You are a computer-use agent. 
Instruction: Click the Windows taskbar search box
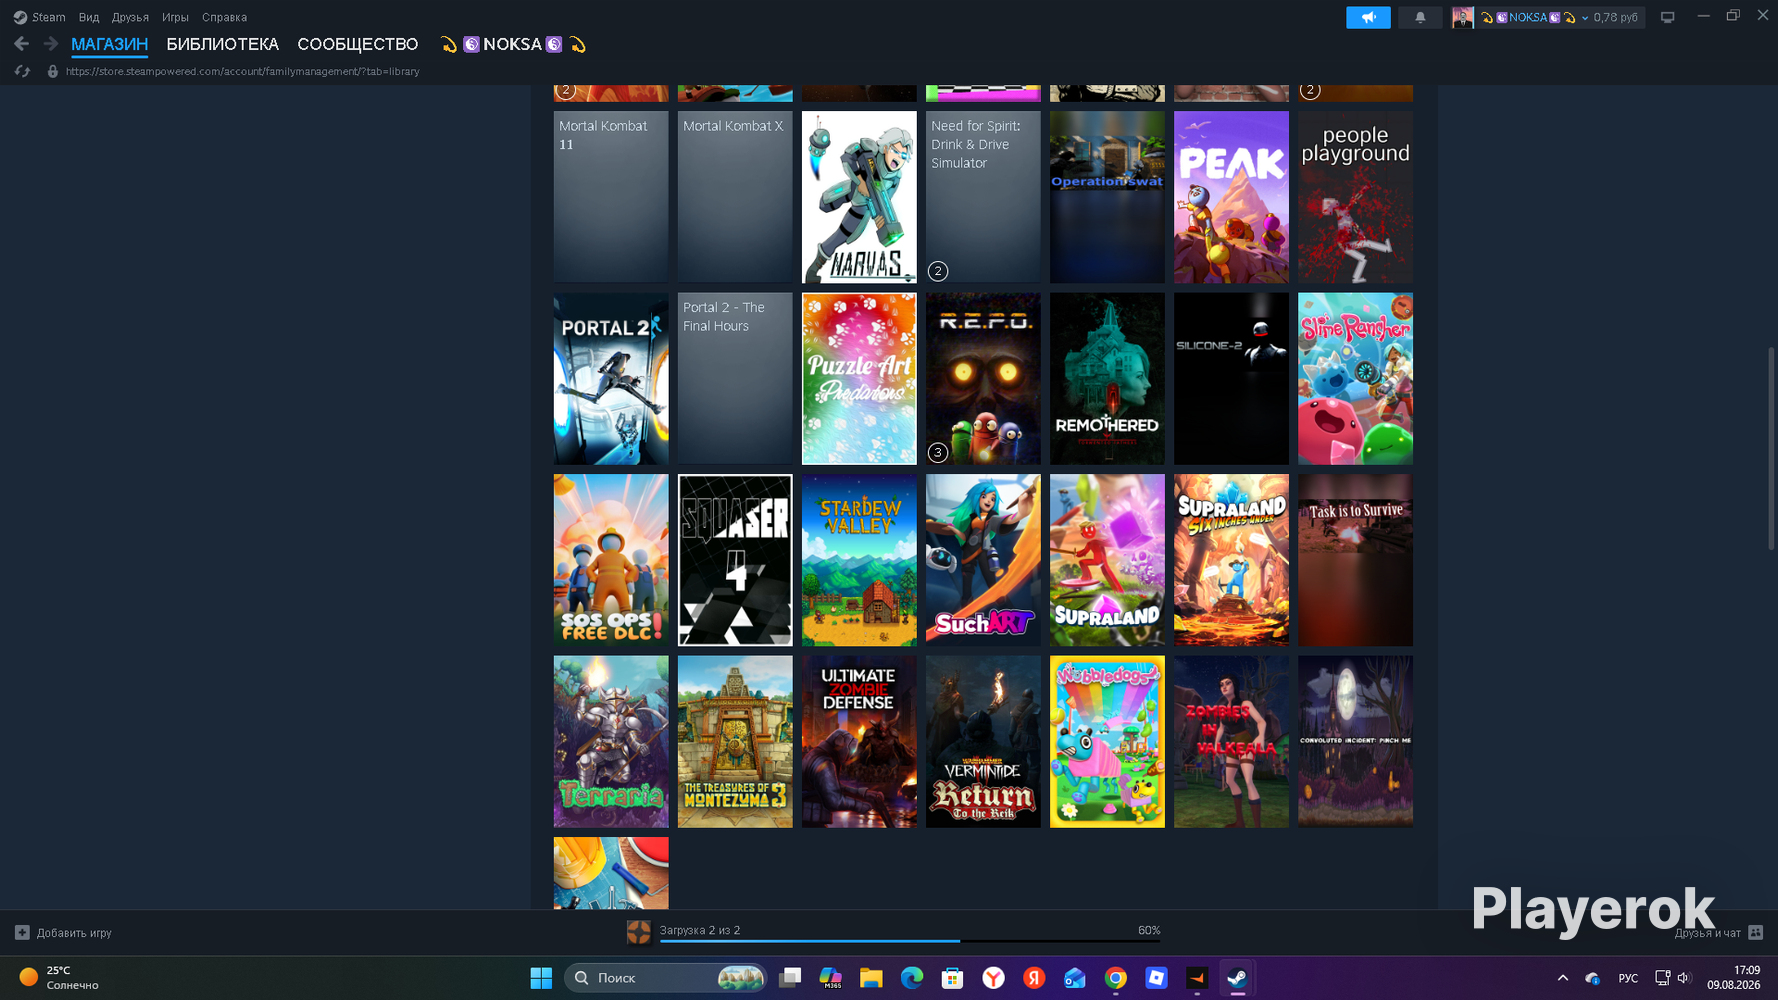click(665, 978)
